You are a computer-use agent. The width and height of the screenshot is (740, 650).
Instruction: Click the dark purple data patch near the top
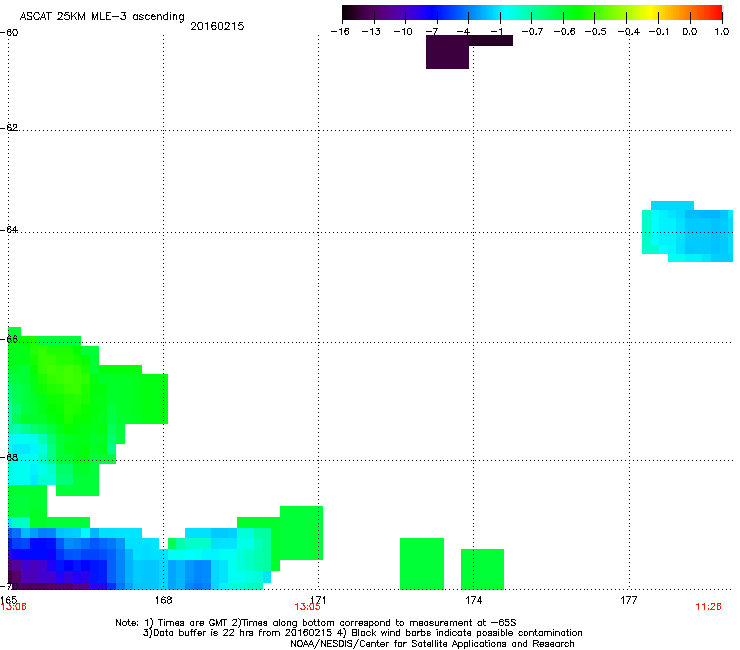click(447, 52)
